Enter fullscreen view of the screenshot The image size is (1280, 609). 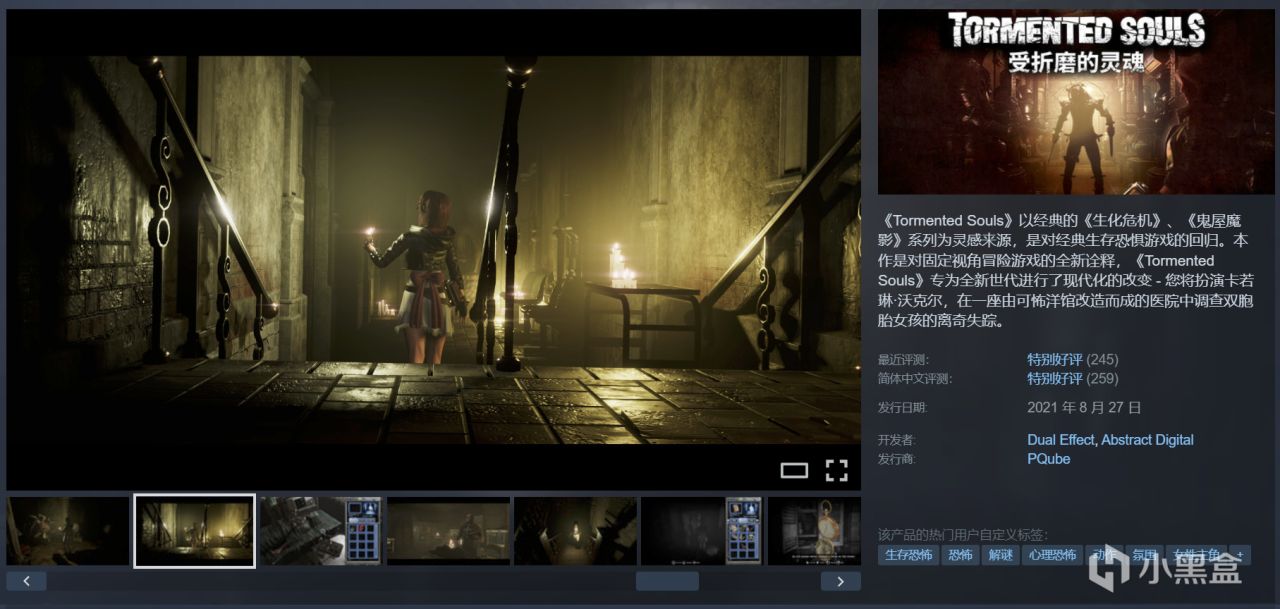836,470
